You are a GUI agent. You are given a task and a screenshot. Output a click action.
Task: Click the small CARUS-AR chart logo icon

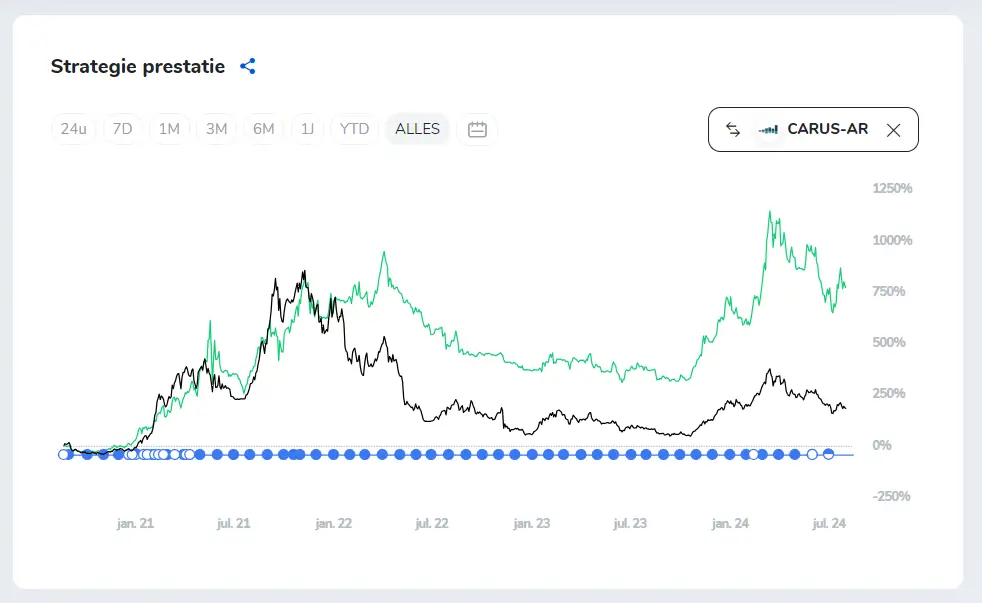pos(768,130)
